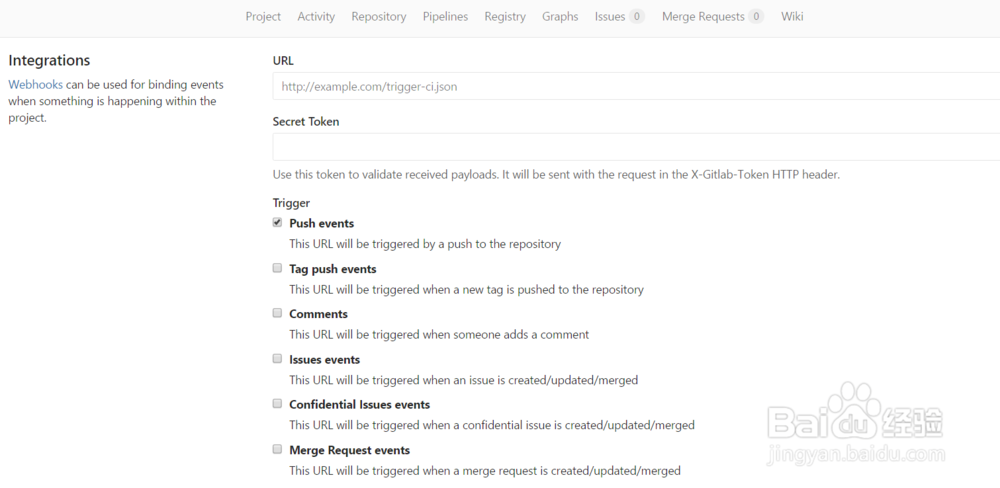Open the Merge Requests tab

(703, 16)
